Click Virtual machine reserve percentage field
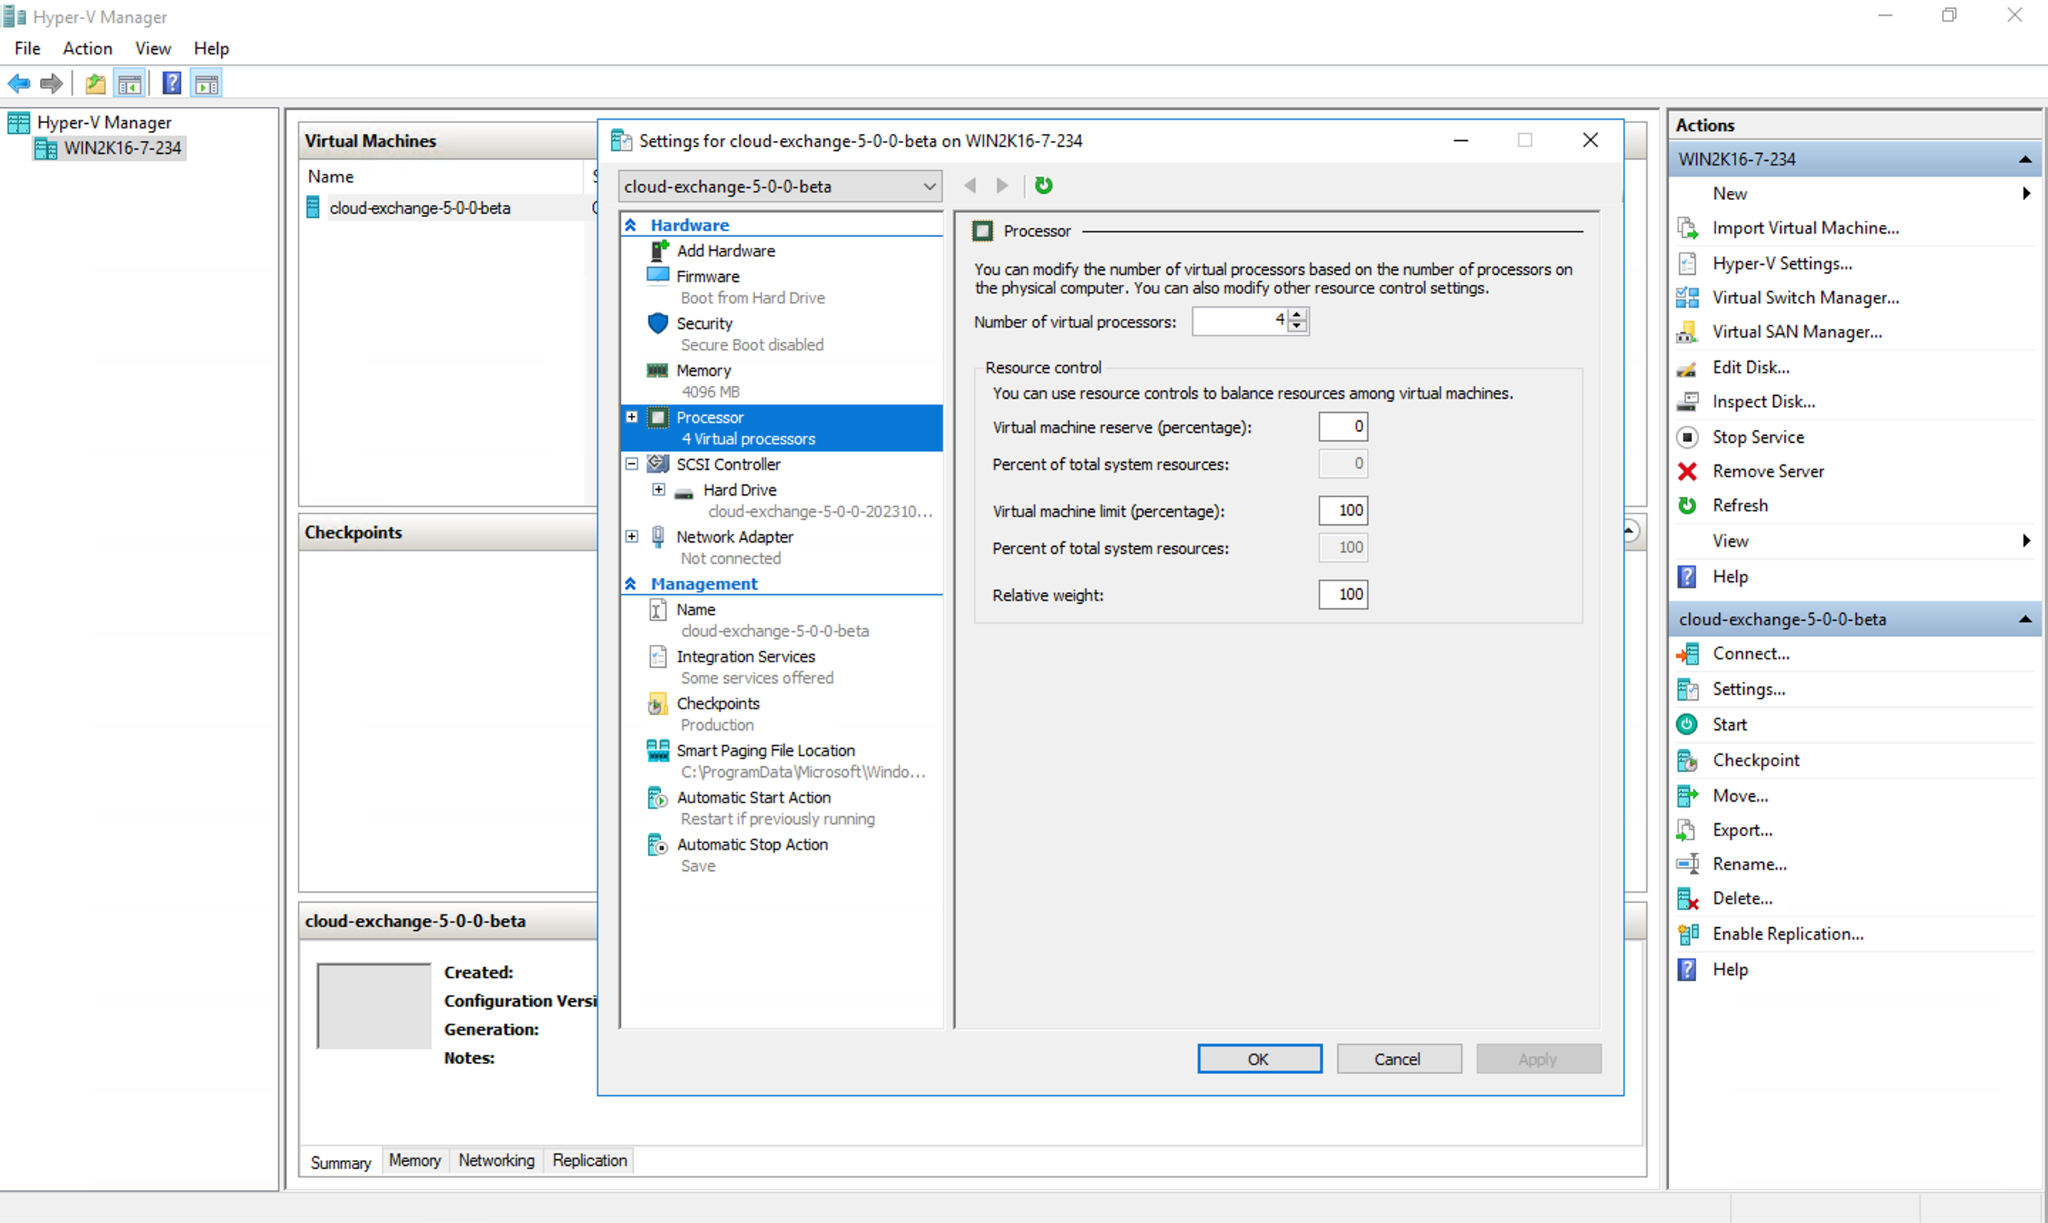2048x1223 pixels. coord(1343,427)
